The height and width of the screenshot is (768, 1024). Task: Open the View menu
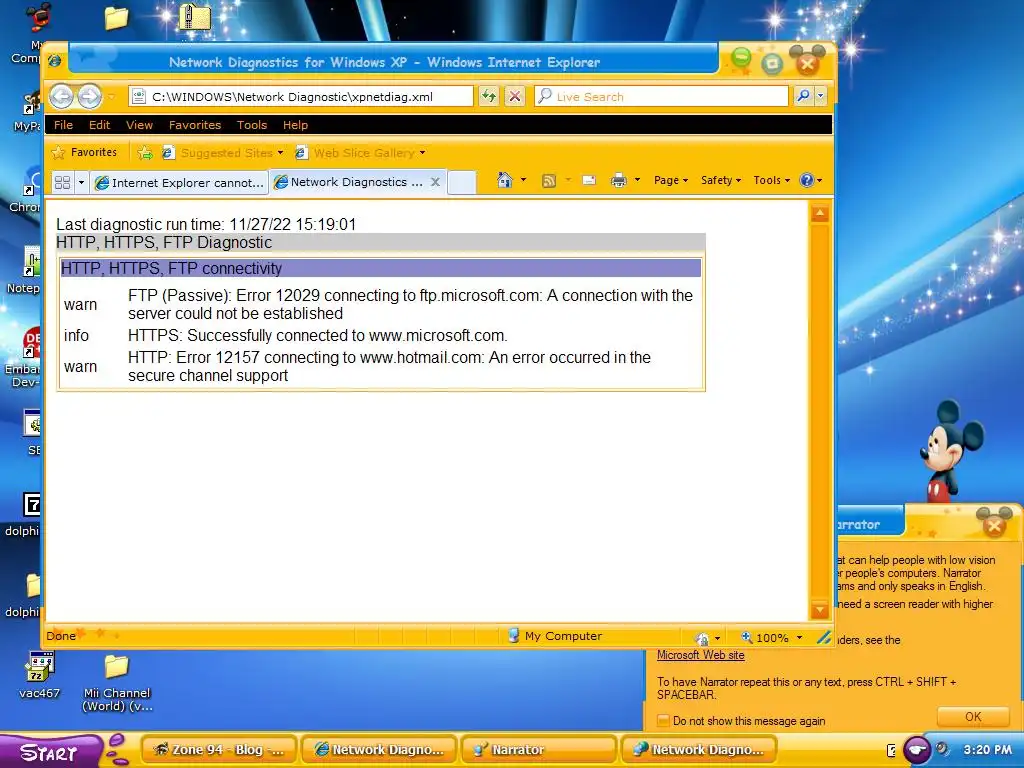[x=139, y=125]
